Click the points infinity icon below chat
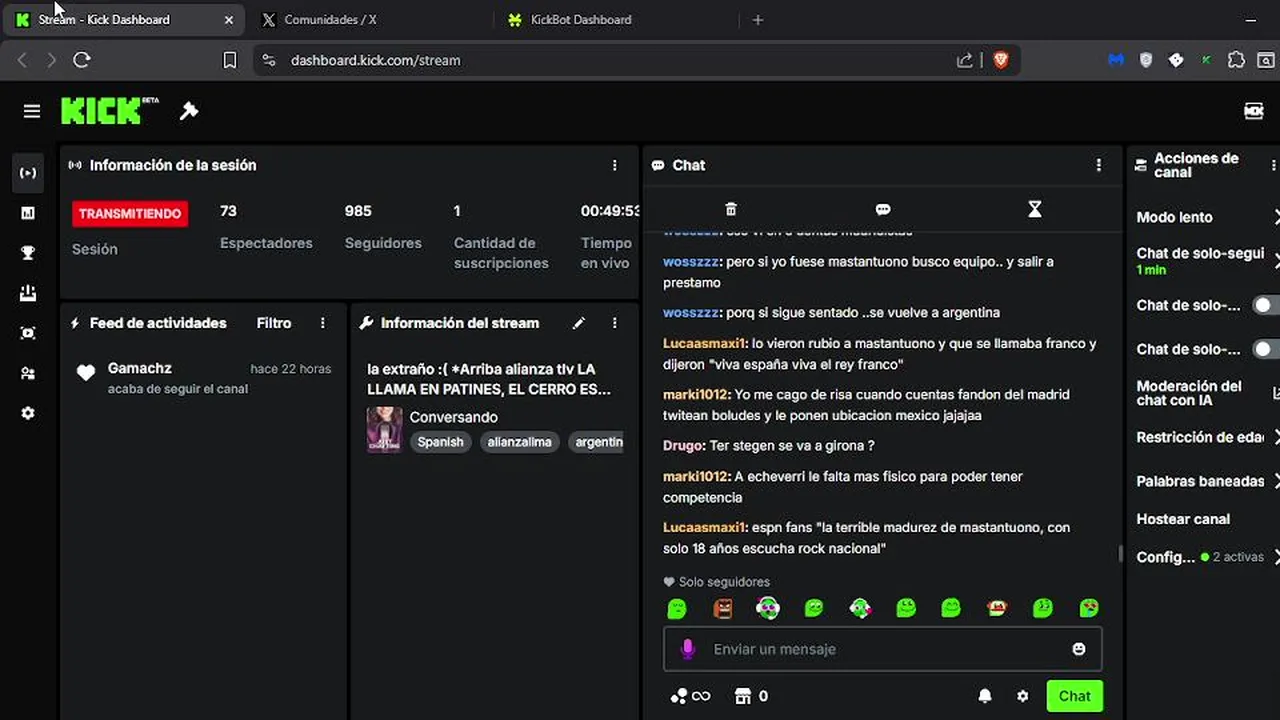The image size is (1280, 720). [690, 696]
